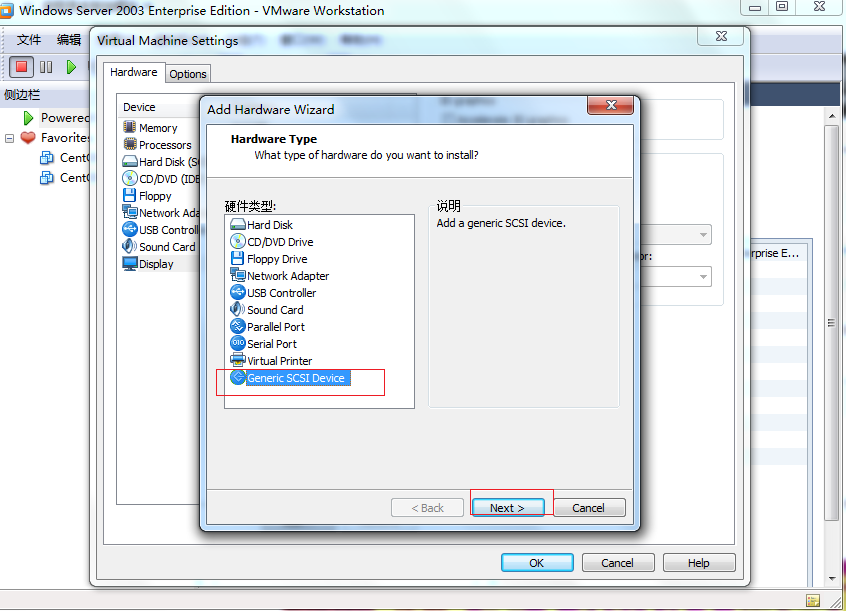Screen dimensions: 846x611
Task: Click Help in Virtual Machine Settings
Action: [699, 563]
